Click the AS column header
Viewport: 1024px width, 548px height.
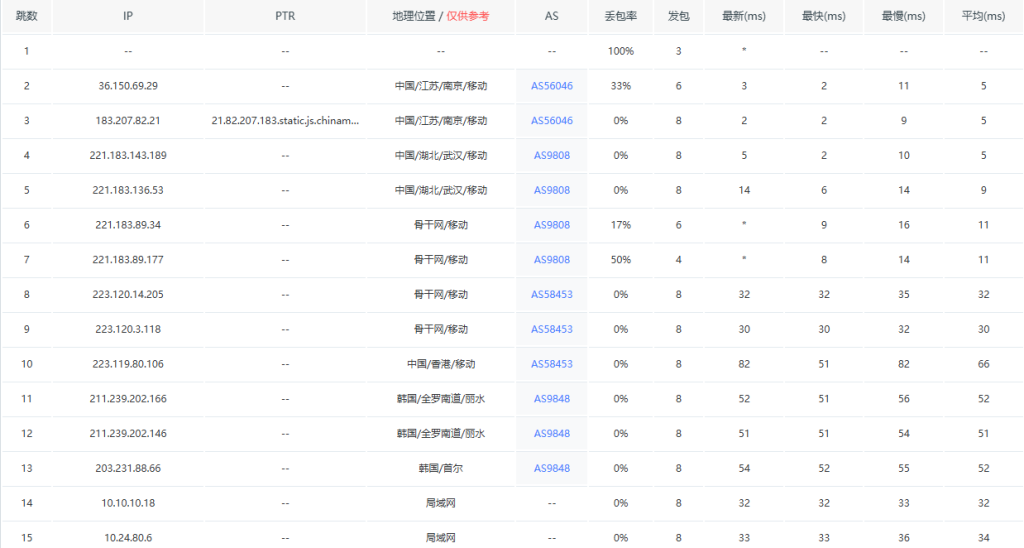tap(551, 16)
